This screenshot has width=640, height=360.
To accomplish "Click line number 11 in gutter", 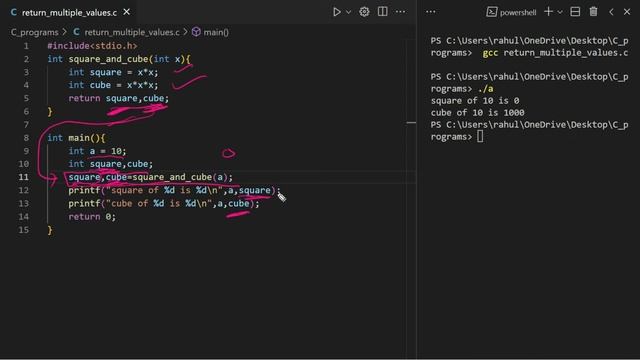I will coord(23,177).
